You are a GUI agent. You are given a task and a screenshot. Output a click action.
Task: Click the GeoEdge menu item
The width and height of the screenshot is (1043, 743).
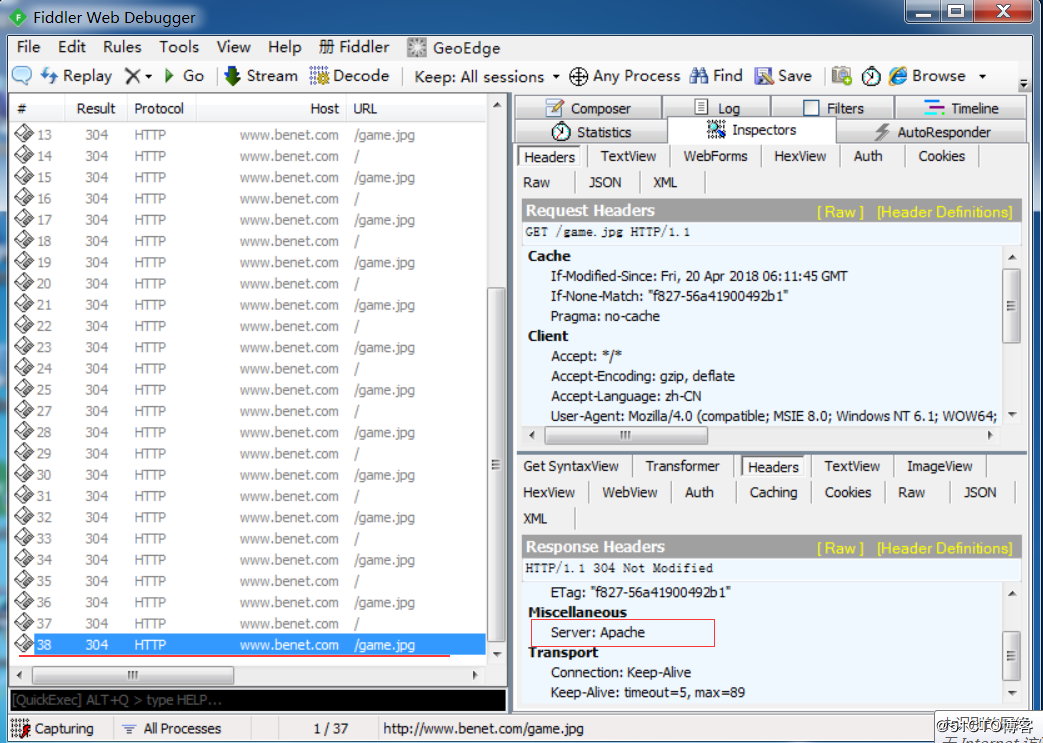454,47
